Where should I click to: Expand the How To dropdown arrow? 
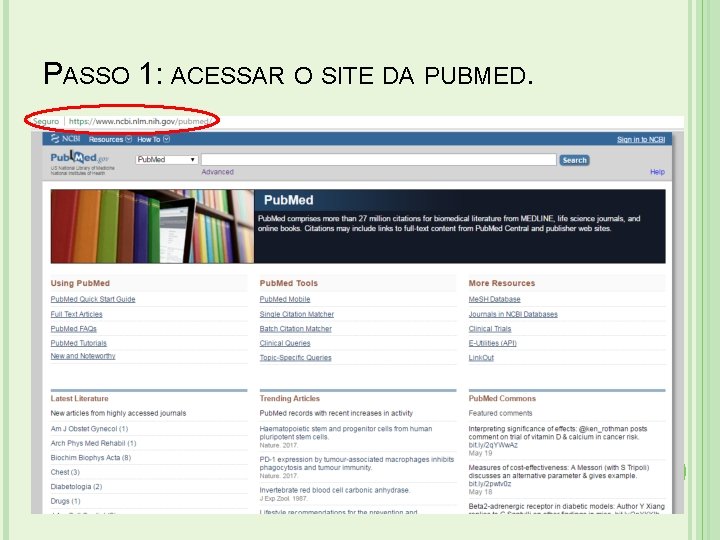(x=166, y=139)
